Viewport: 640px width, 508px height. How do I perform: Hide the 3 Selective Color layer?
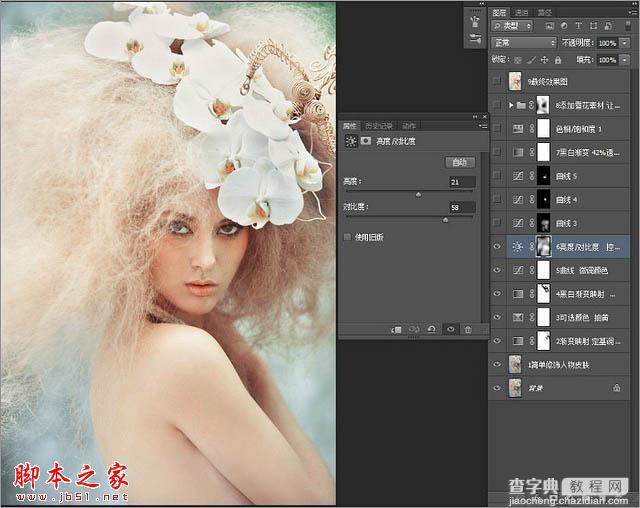pos(497,317)
